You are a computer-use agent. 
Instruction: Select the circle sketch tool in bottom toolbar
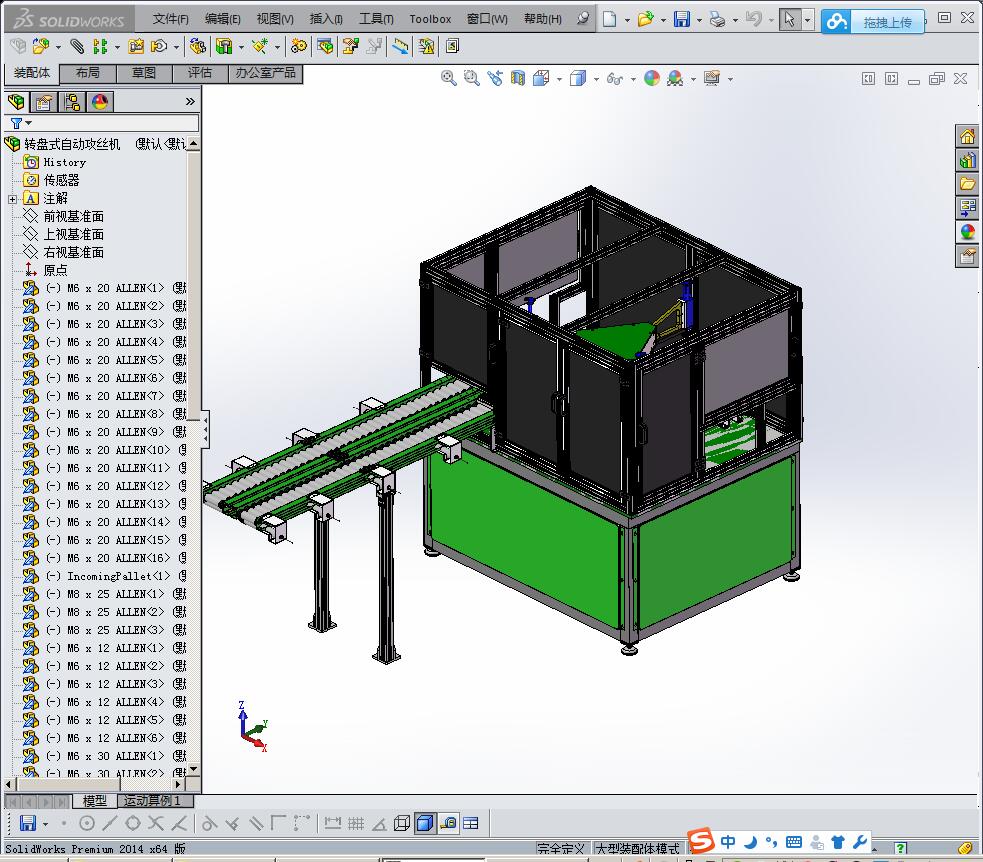87,823
